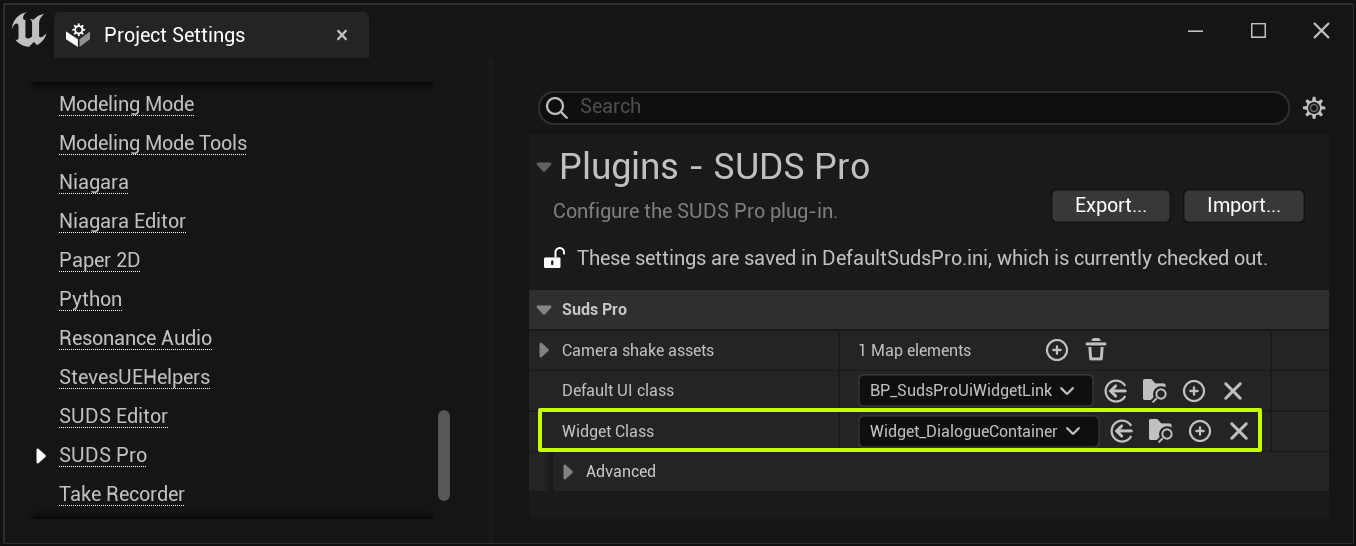This screenshot has width=1356, height=546.
Task: Open StevesUEHelpers settings
Action: point(134,377)
